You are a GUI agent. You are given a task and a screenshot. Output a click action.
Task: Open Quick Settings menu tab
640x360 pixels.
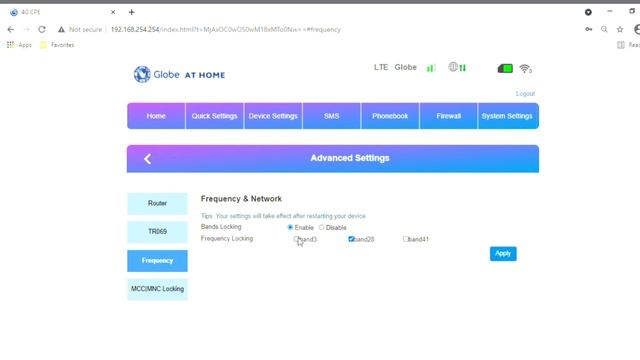pos(215,116)
